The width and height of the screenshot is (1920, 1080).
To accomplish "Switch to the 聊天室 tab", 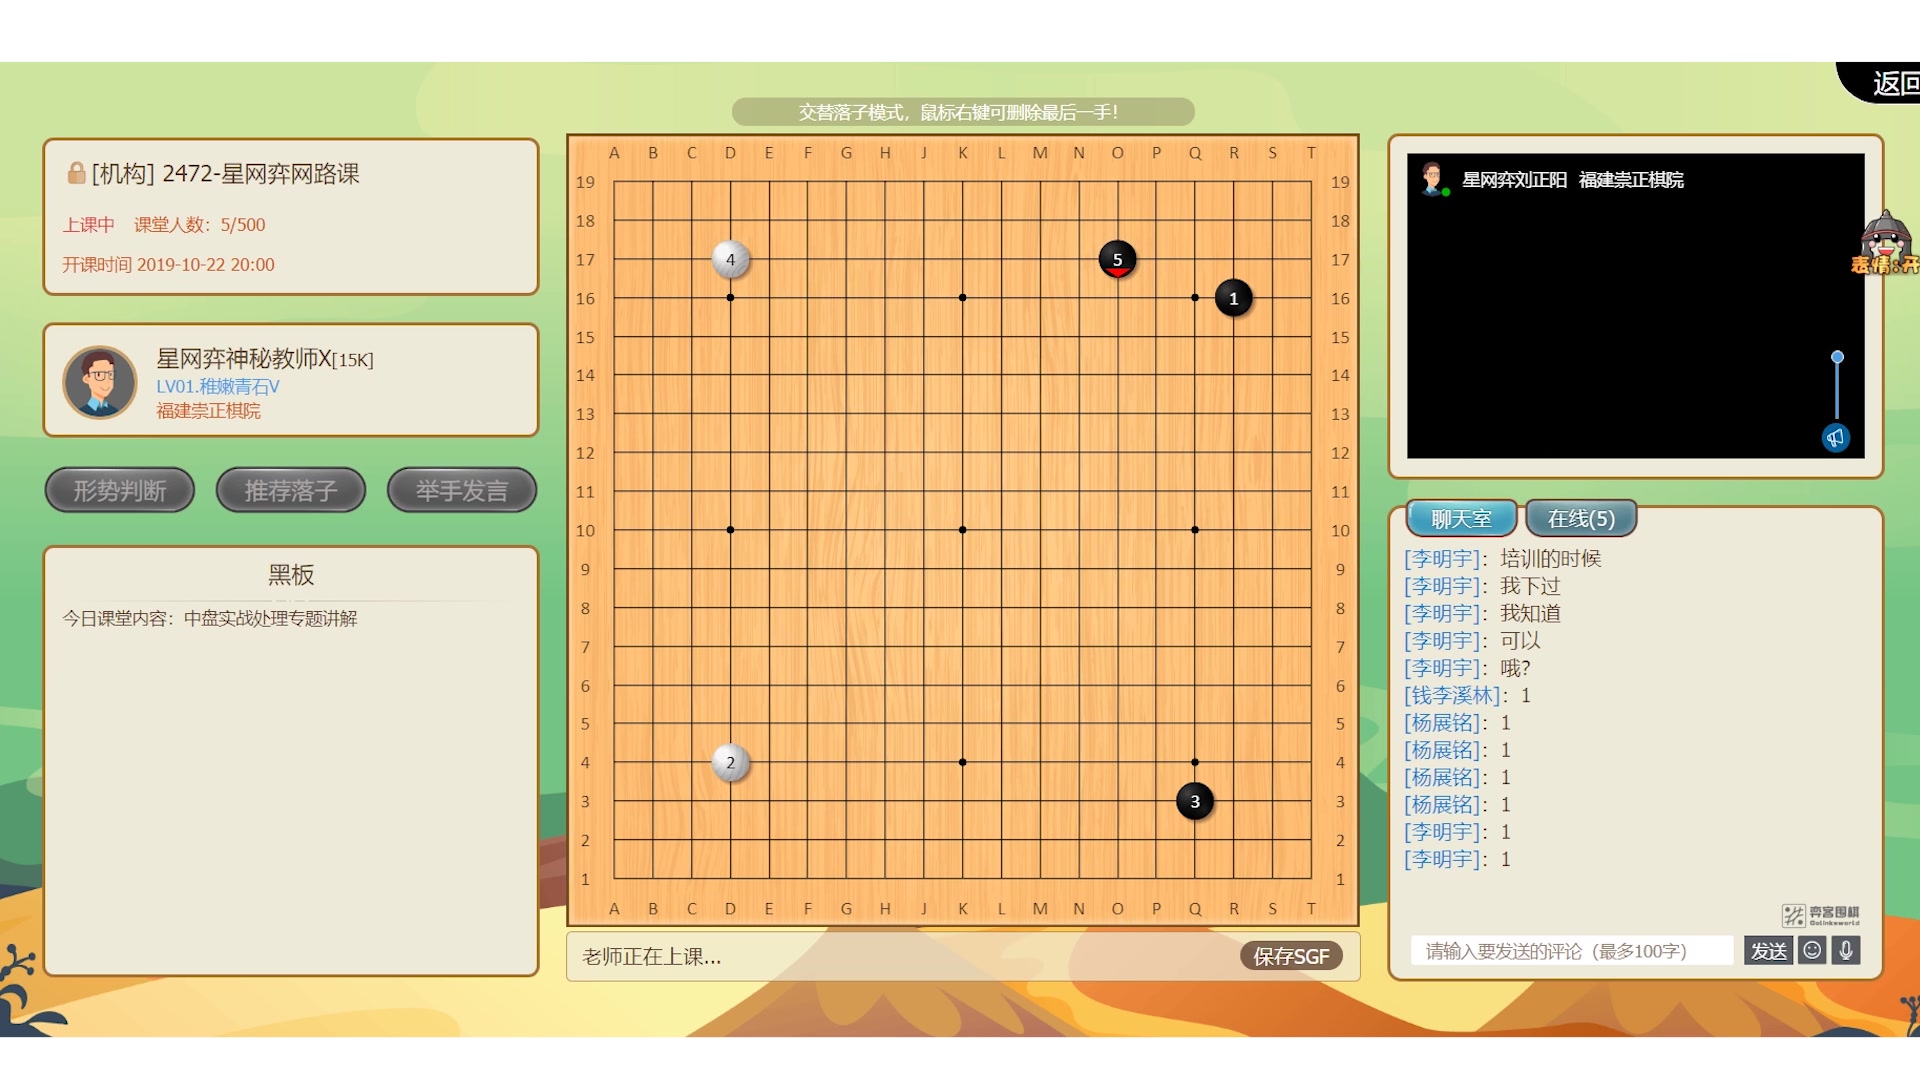I will [1461, 519].
